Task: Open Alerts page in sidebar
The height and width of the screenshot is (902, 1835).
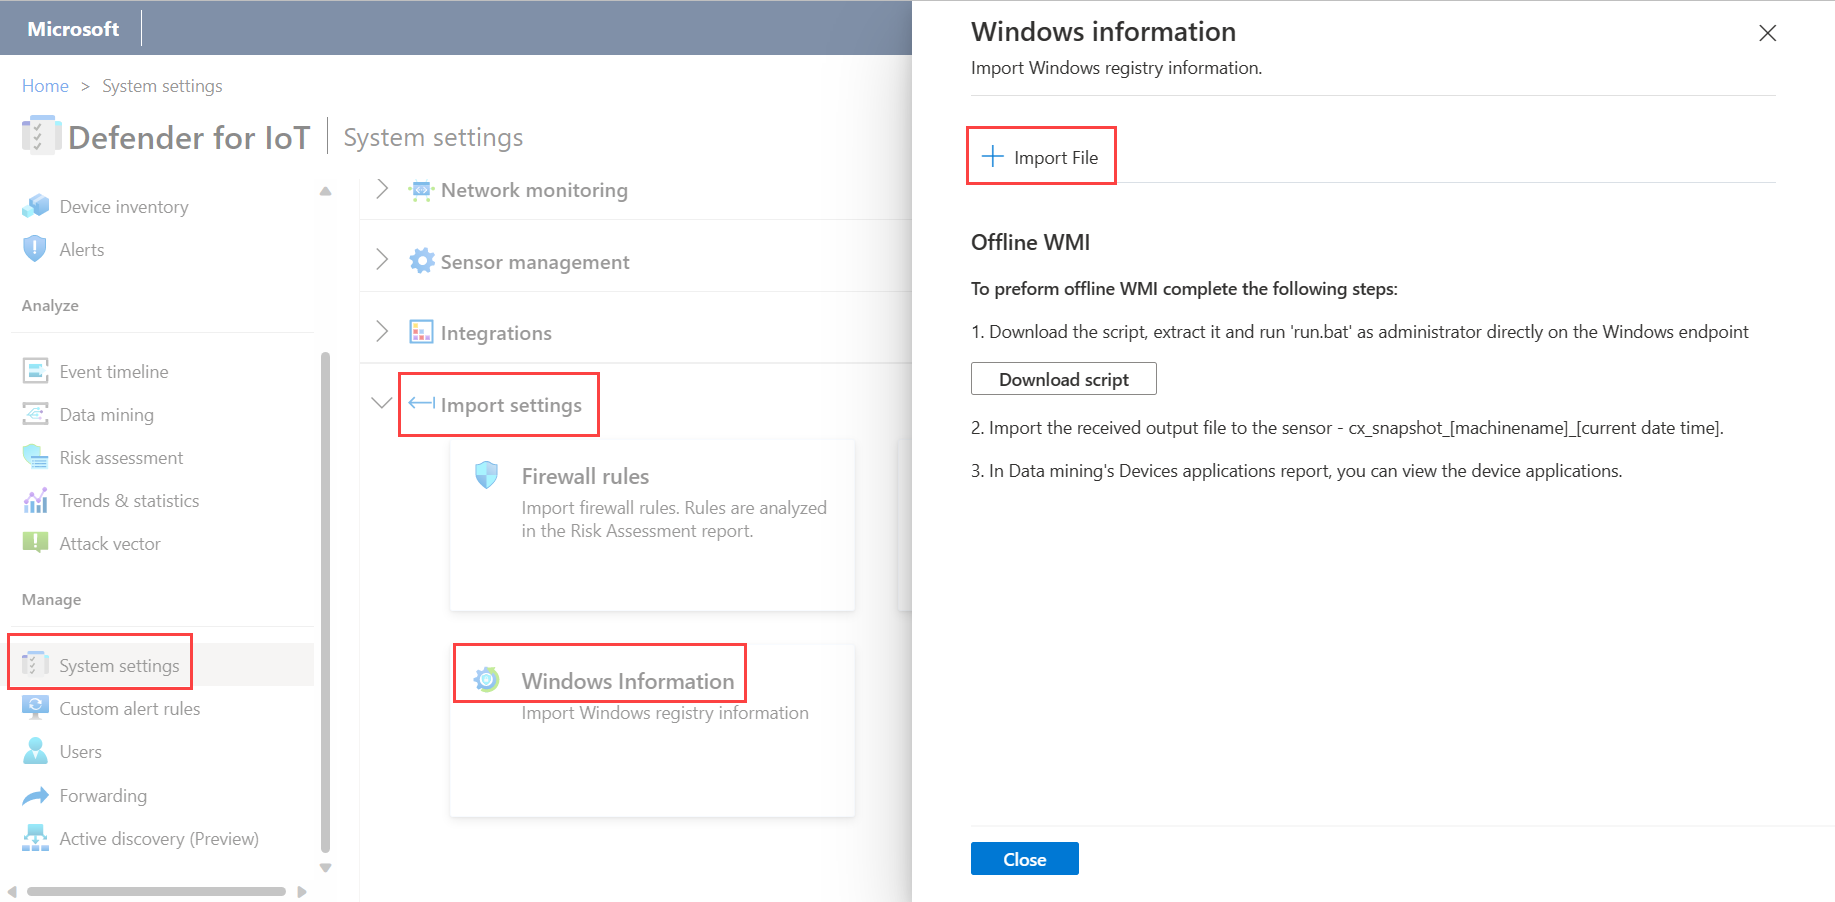Action: point(82,250)
